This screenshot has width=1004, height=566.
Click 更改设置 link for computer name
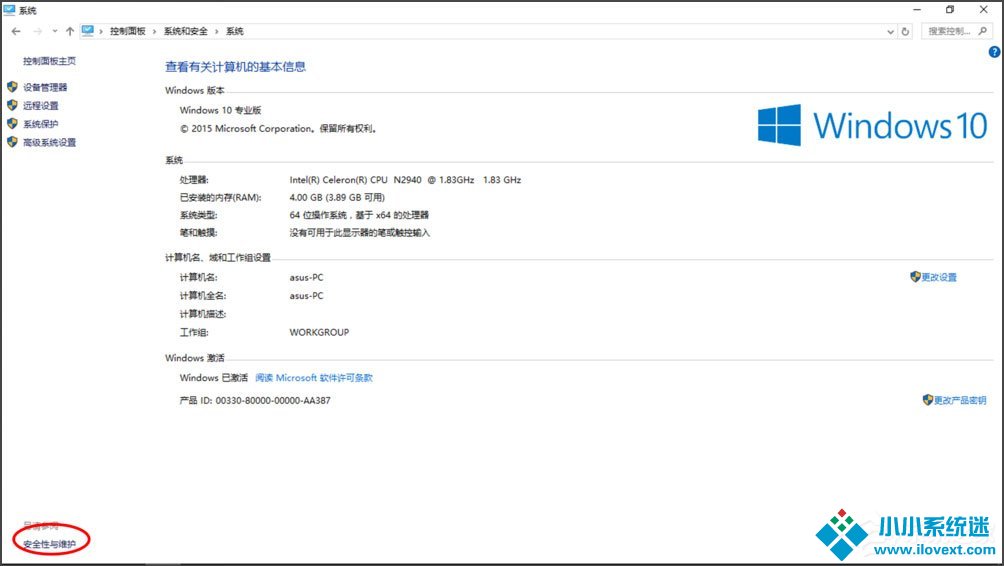pos(939,277)
